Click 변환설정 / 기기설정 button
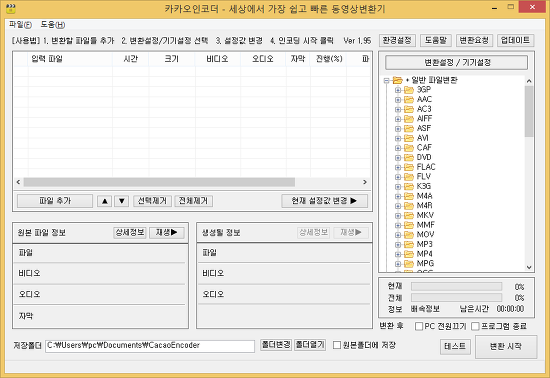 click(456, 63)
